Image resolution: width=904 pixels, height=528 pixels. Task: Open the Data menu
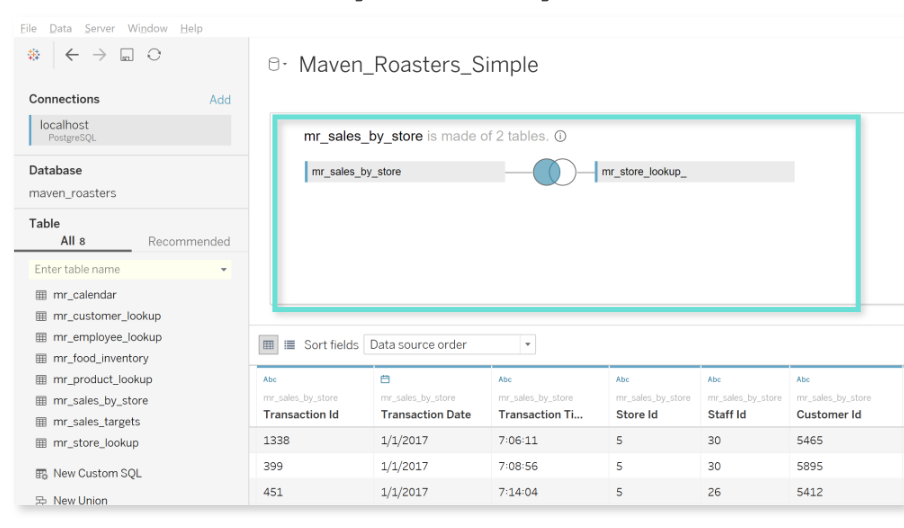point(61,28)
